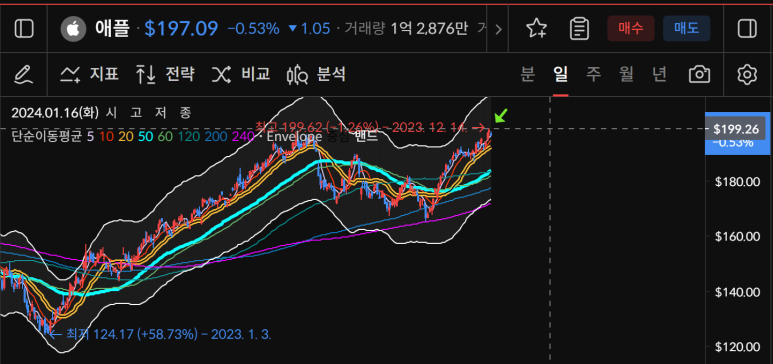The width and height of the screenshot is (773, 364).
Task: Click the 최고 199.62 high marker label
Action: (x=370, y=127)
